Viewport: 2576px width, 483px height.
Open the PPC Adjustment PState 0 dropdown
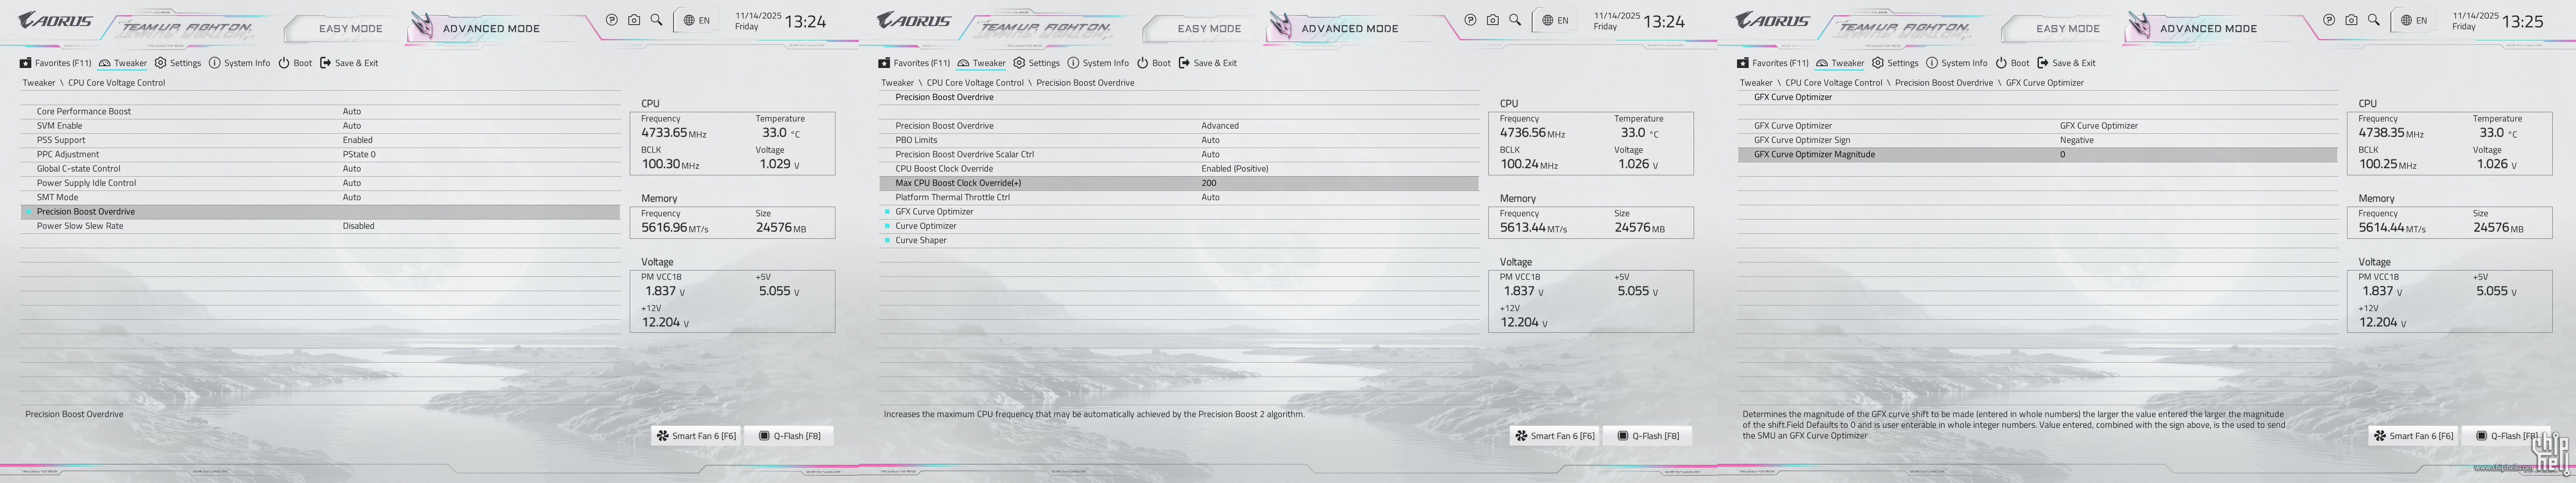359,154
